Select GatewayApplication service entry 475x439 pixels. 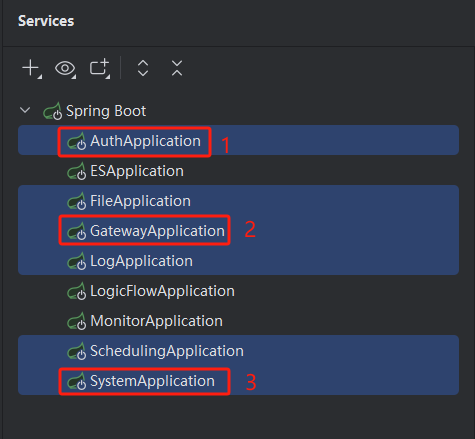pyautogui.click(x=238, y=231)
